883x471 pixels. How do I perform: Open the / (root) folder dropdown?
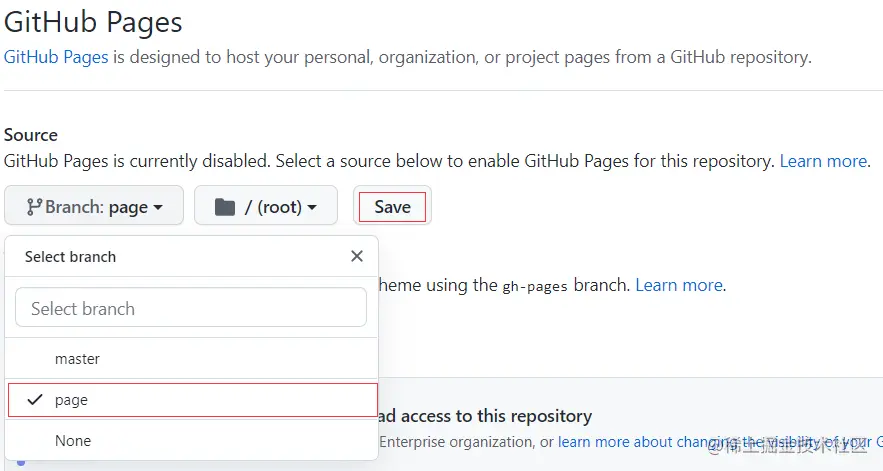266,206
